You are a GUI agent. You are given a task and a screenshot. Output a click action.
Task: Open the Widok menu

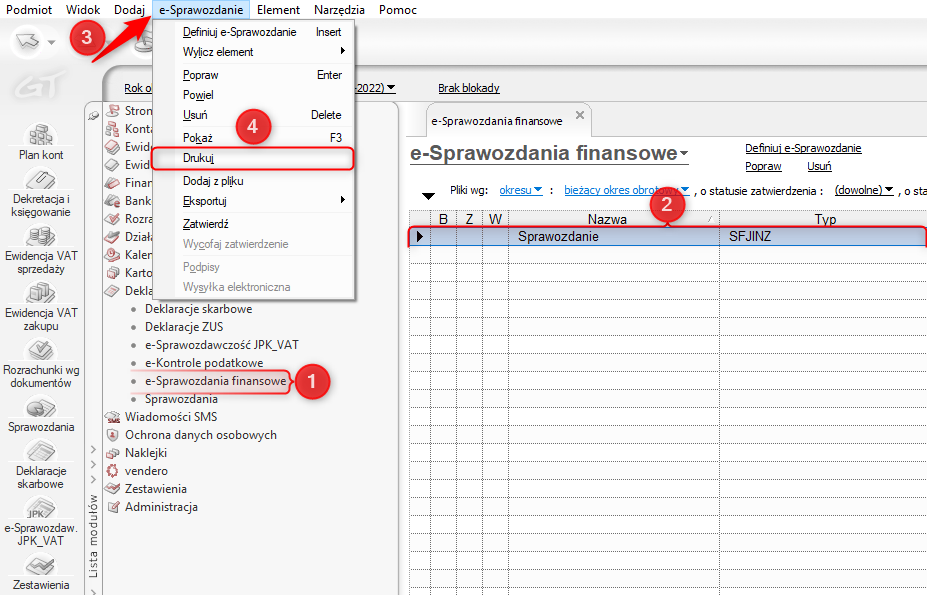pyautogui.click(x=83, y=10)
